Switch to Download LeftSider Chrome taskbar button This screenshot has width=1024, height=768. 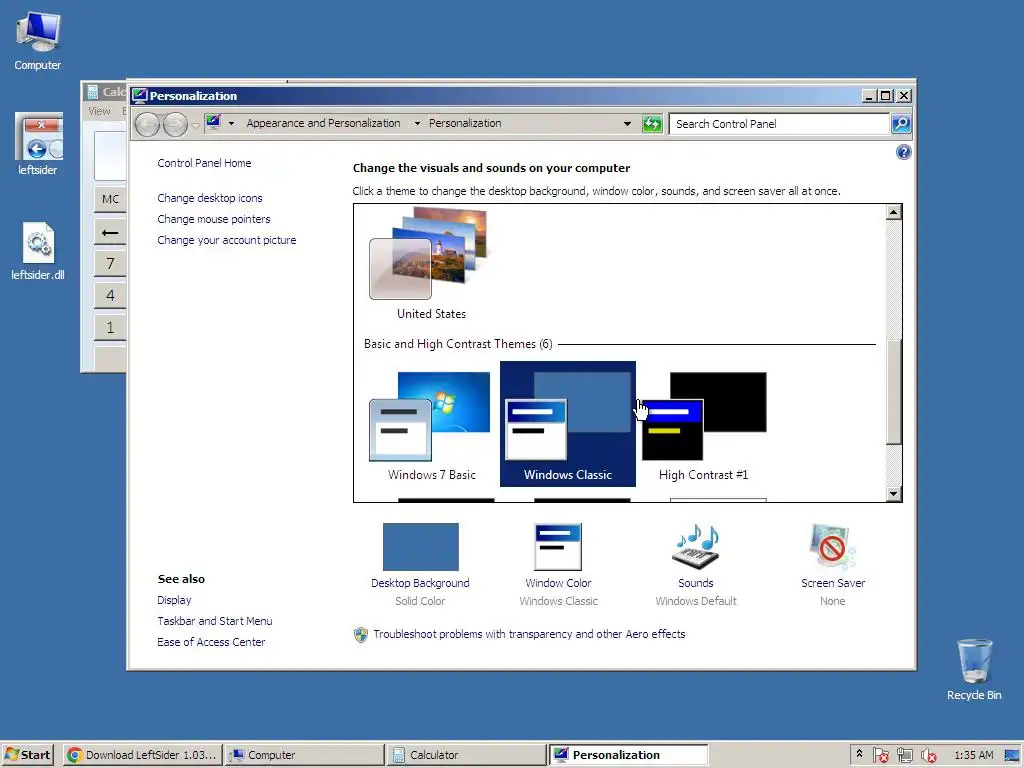point(144,755)
